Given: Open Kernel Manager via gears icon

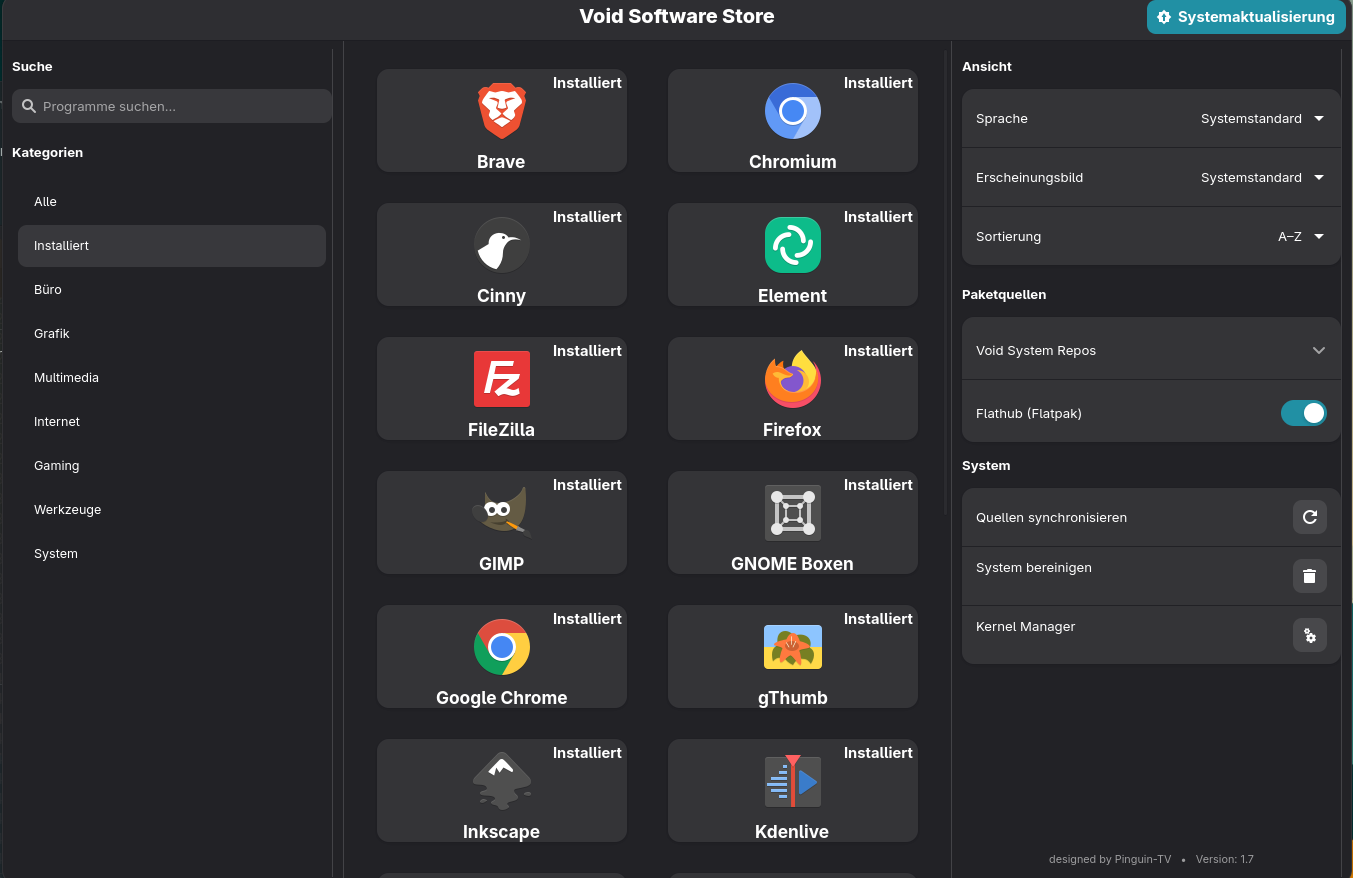Looking at the screenshot, I should pos(1310,635).
